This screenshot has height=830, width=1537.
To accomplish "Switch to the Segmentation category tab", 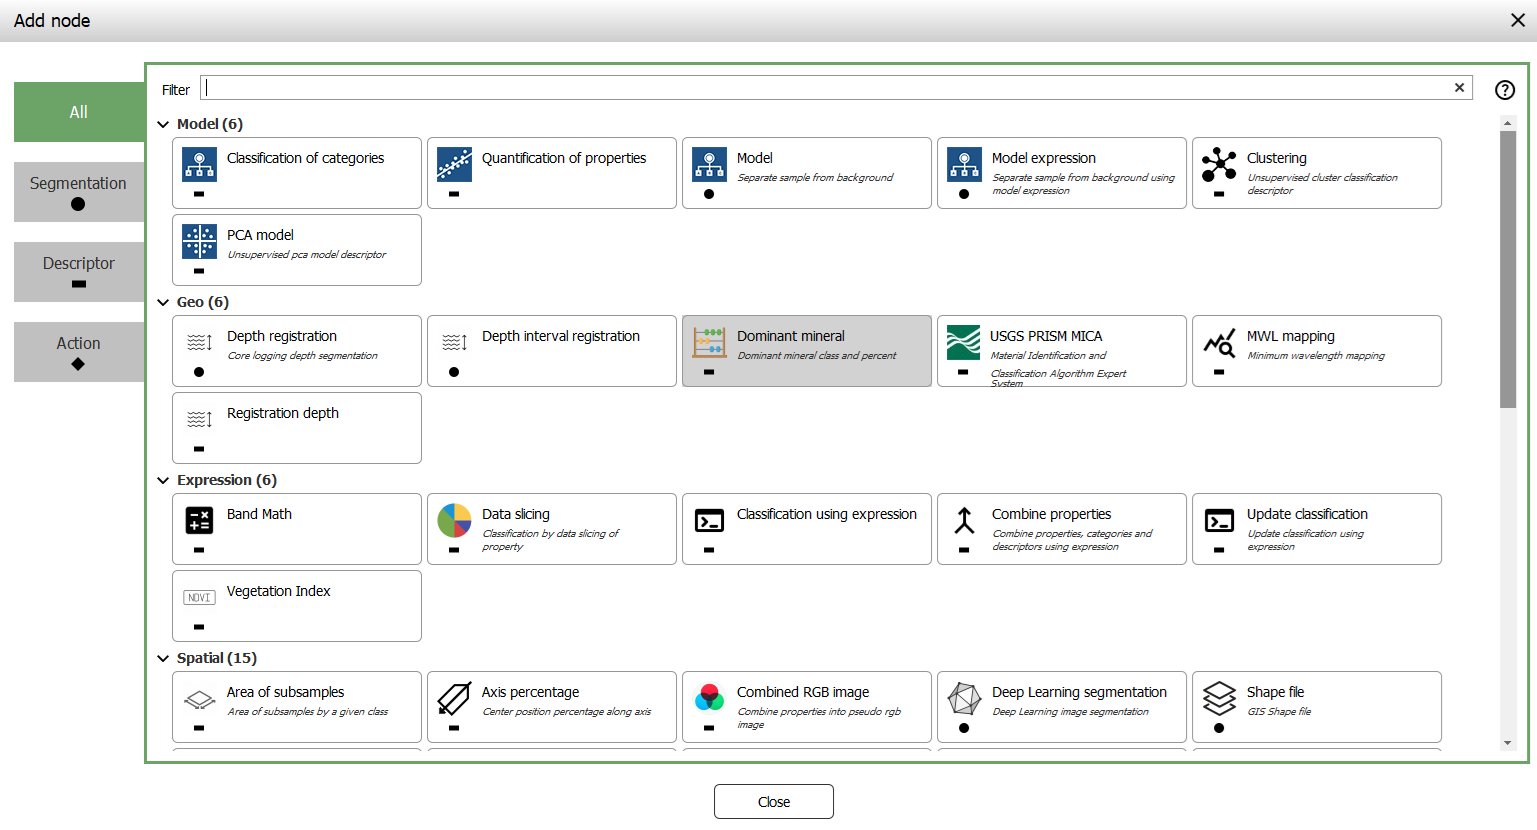I will tap(78, 191).
